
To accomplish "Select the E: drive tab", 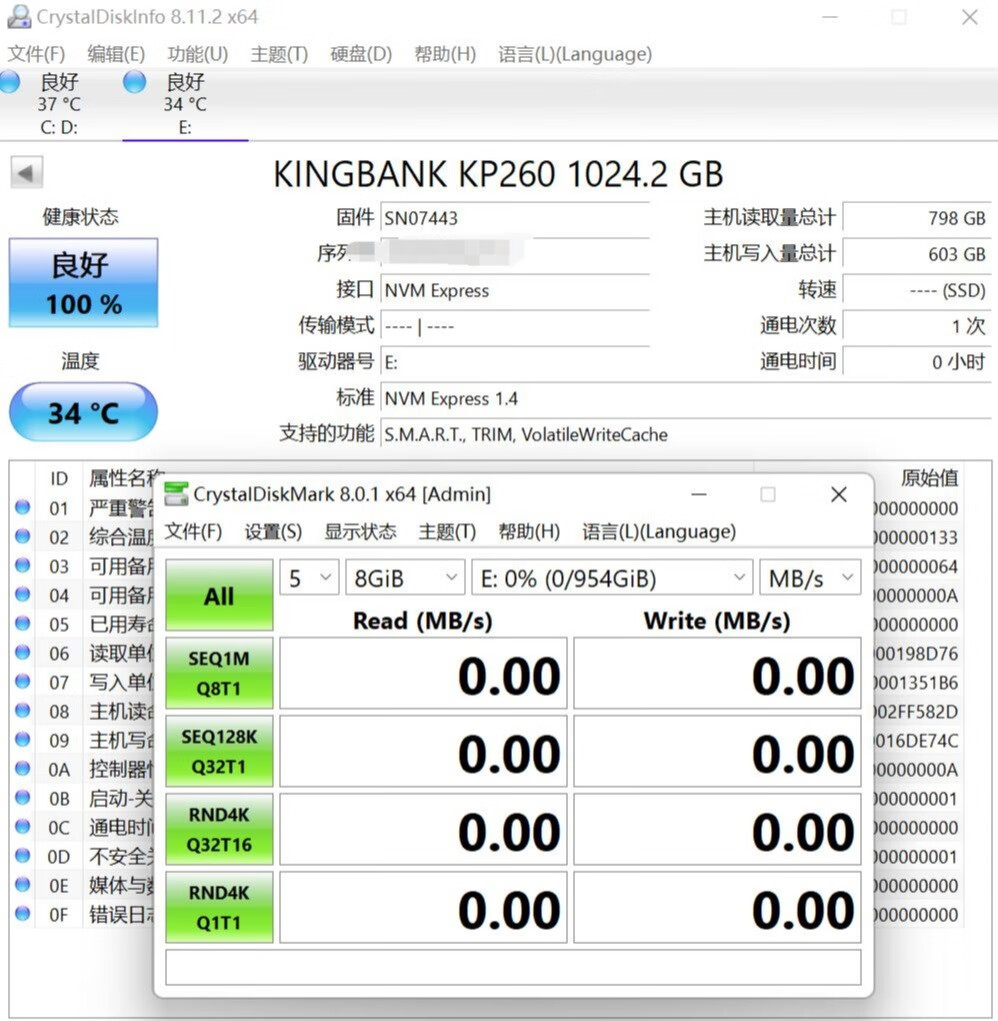I will [x=185, y=104].
